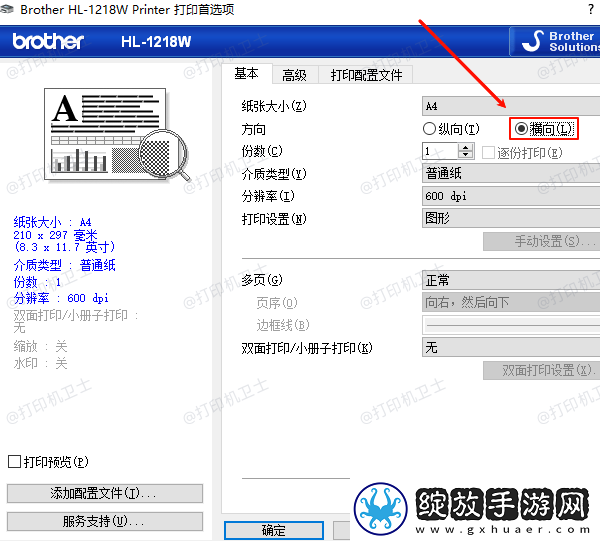Open the 纸张大小 A4 dropdown

click(x=511, y=106)
